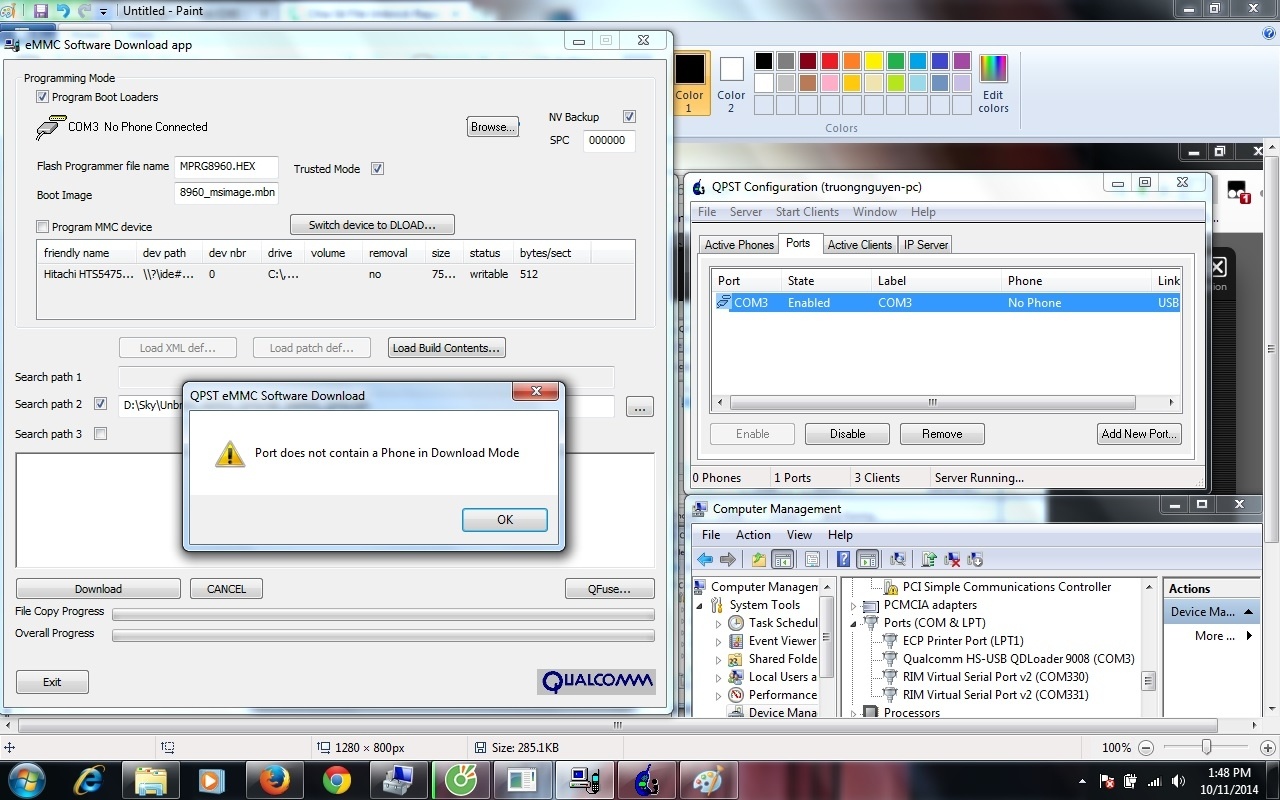
Task: Click volume speaker icon in system tray
Action: click(1178, 781)
